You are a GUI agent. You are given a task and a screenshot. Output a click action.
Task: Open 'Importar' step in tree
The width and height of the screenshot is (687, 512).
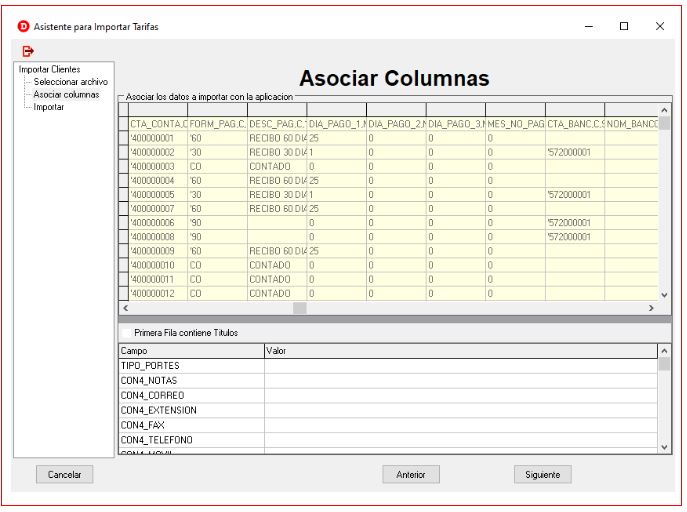(x=49, y=106)
